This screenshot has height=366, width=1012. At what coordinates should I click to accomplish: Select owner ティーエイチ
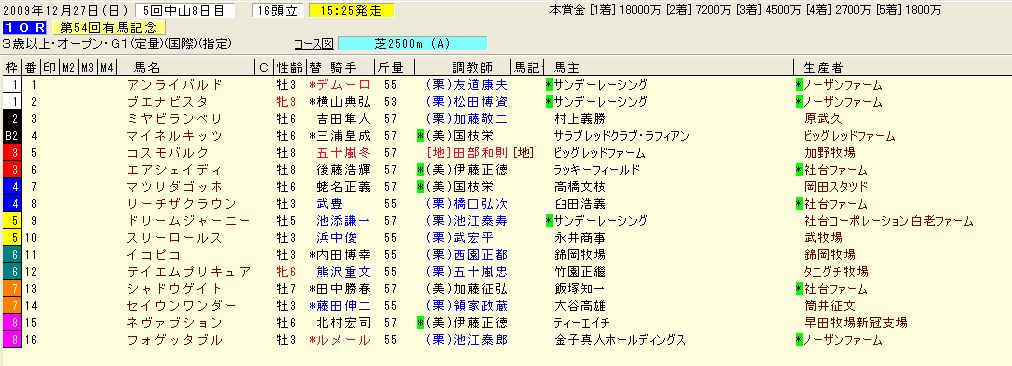pos(582,323)
